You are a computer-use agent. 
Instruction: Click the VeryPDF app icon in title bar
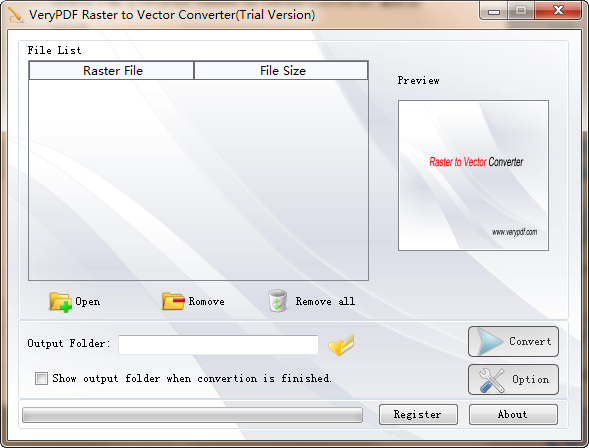(15, 15)
